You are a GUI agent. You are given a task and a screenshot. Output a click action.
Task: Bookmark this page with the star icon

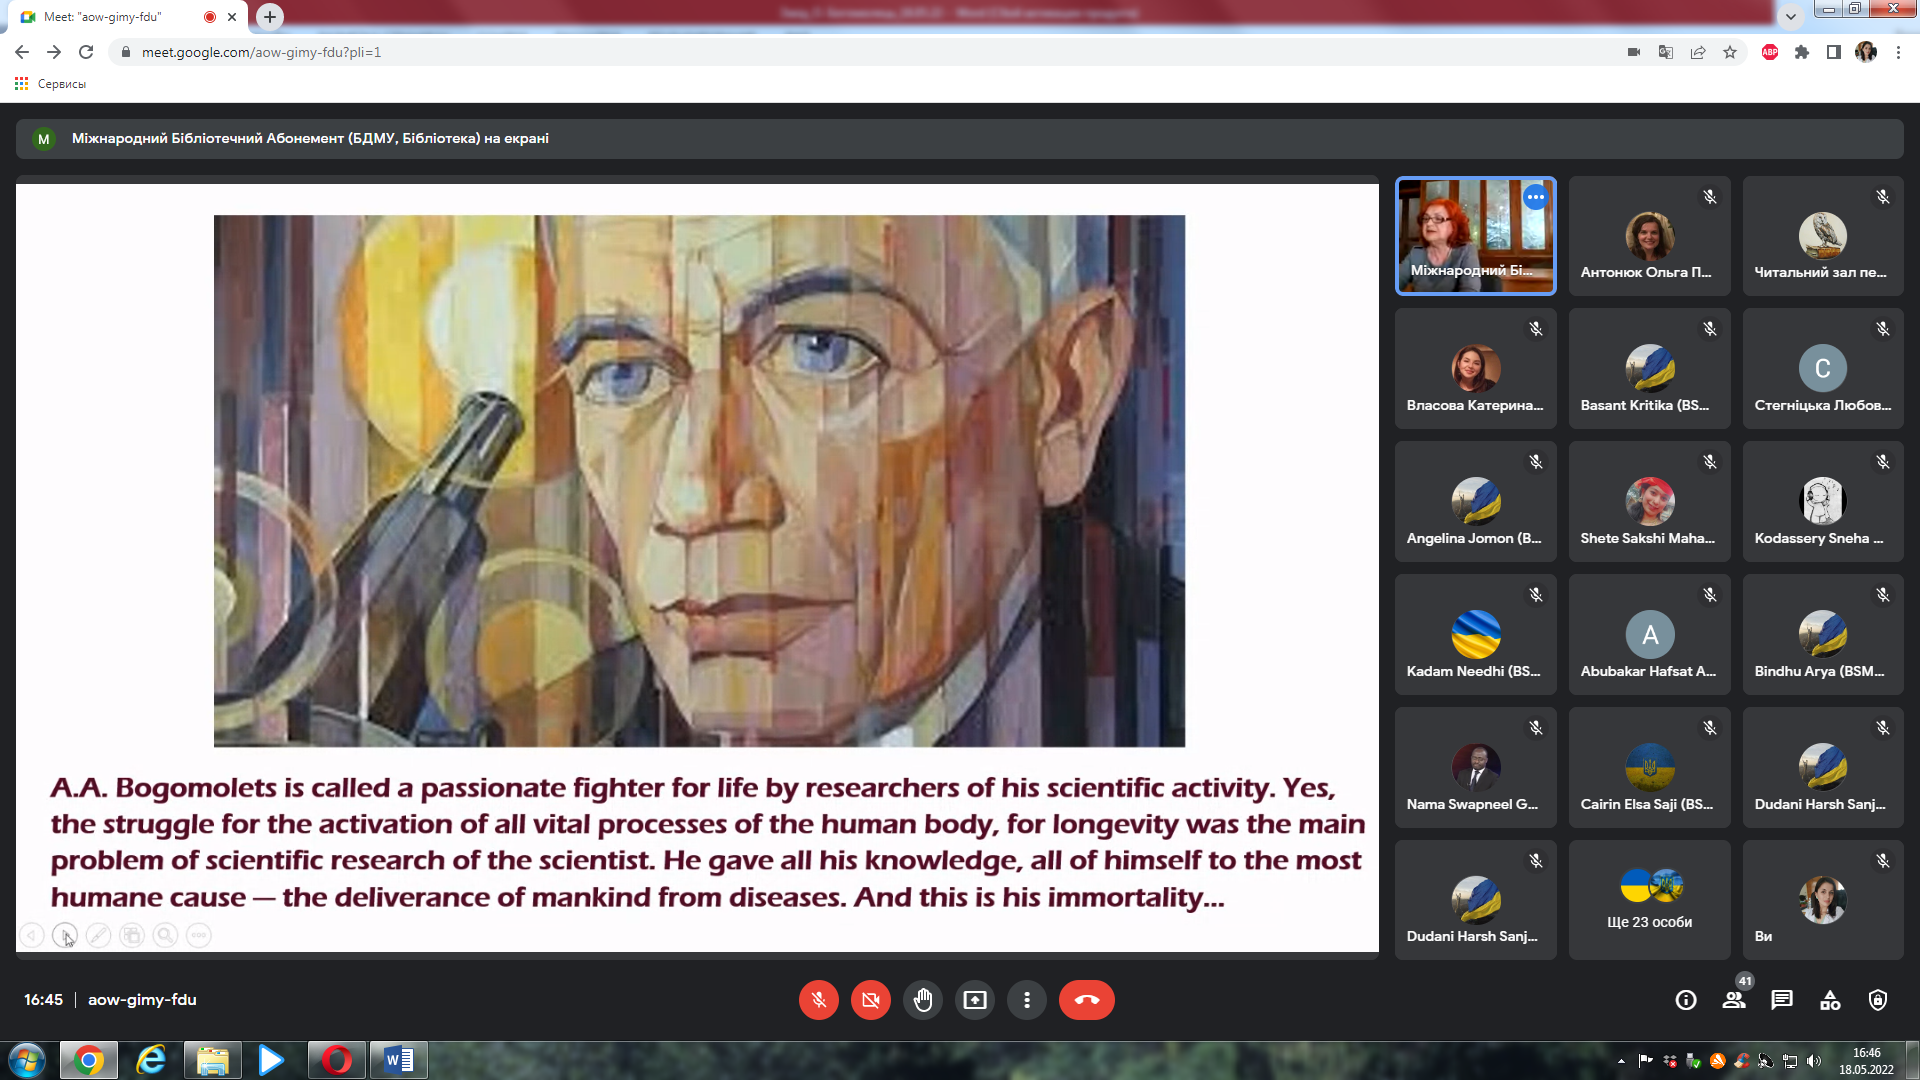[x=1730, y=52]
